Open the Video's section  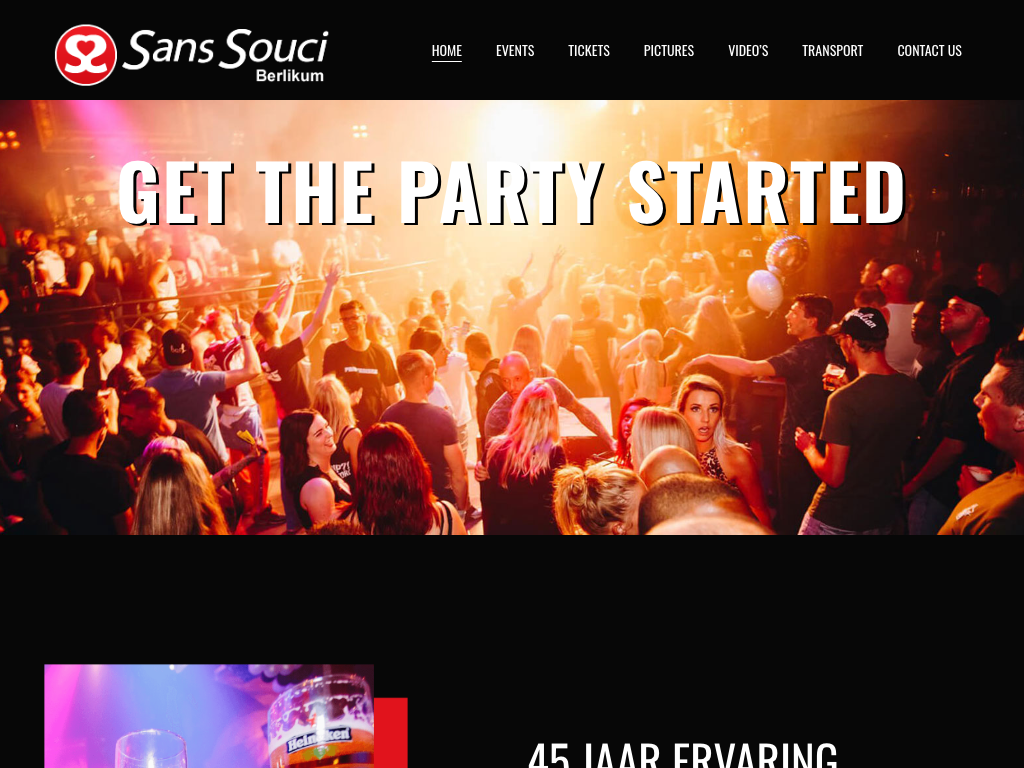click(x=748, y=50)
